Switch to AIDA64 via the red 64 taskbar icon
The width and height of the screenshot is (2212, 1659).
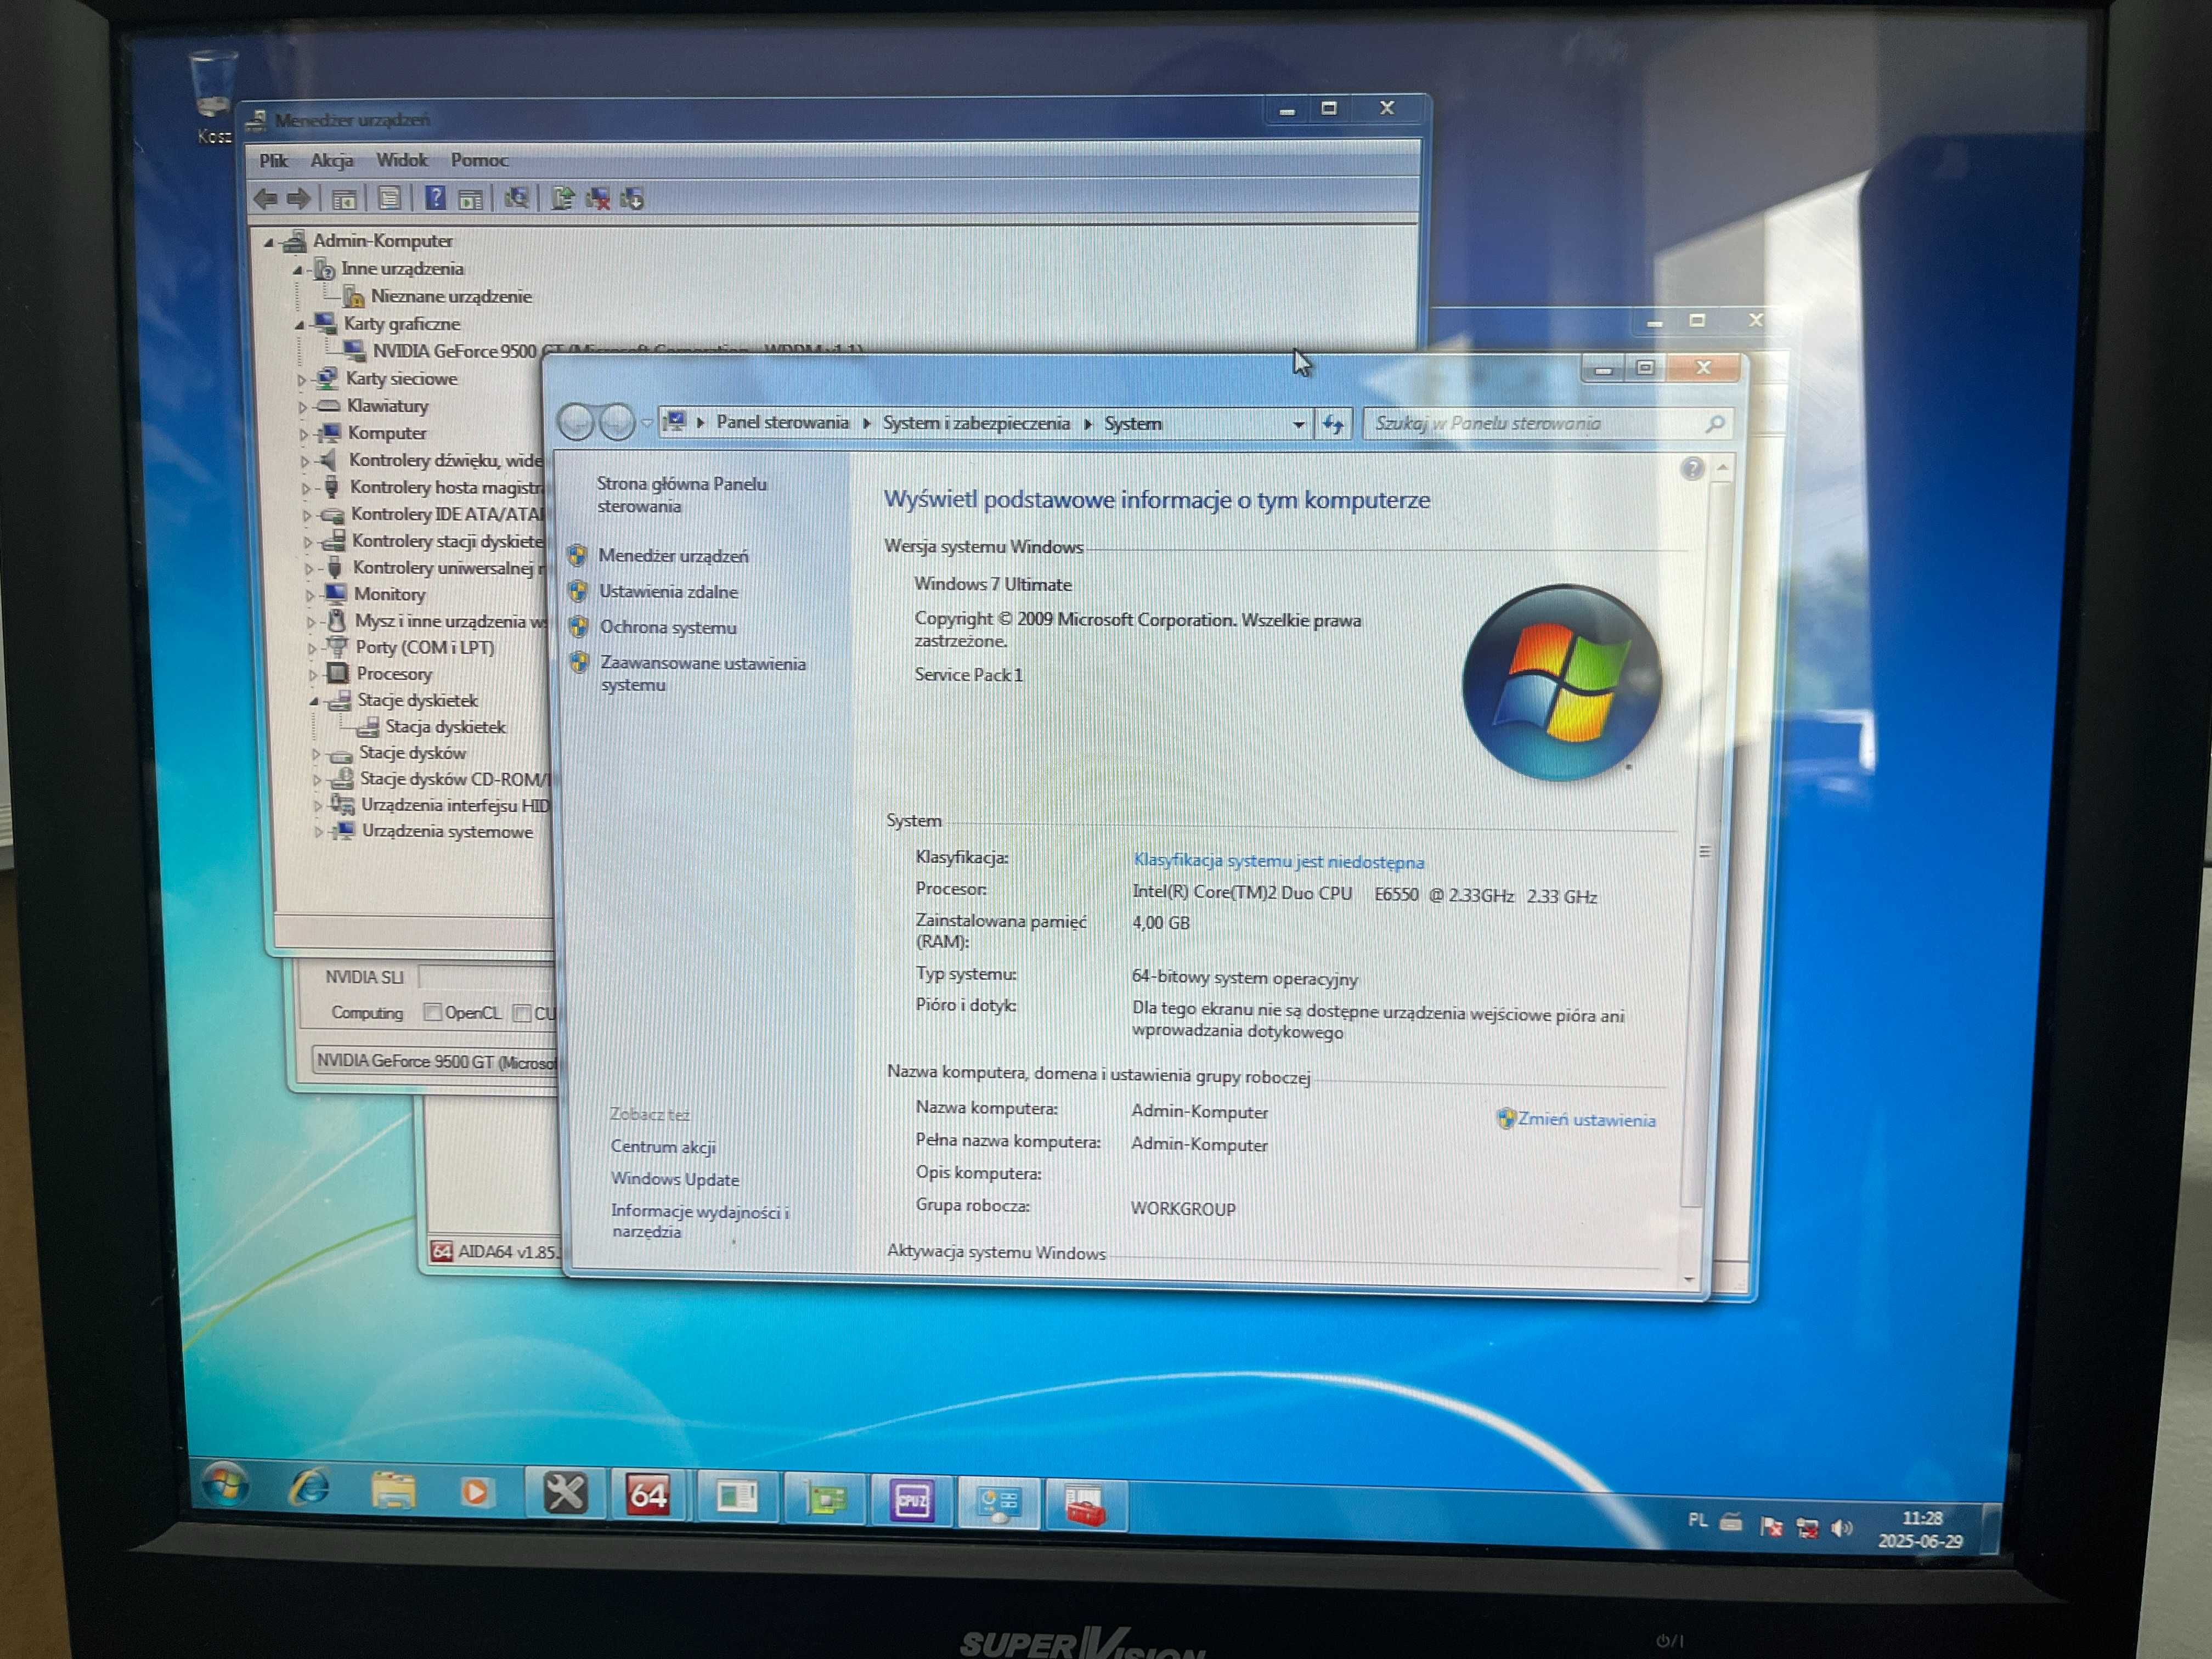click(x=648, y=1496)
